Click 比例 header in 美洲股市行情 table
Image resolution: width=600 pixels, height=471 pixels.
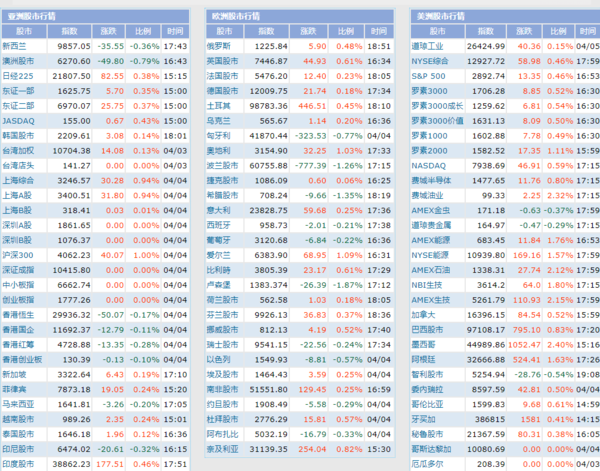pyautogui.click(x=558, y=31)
